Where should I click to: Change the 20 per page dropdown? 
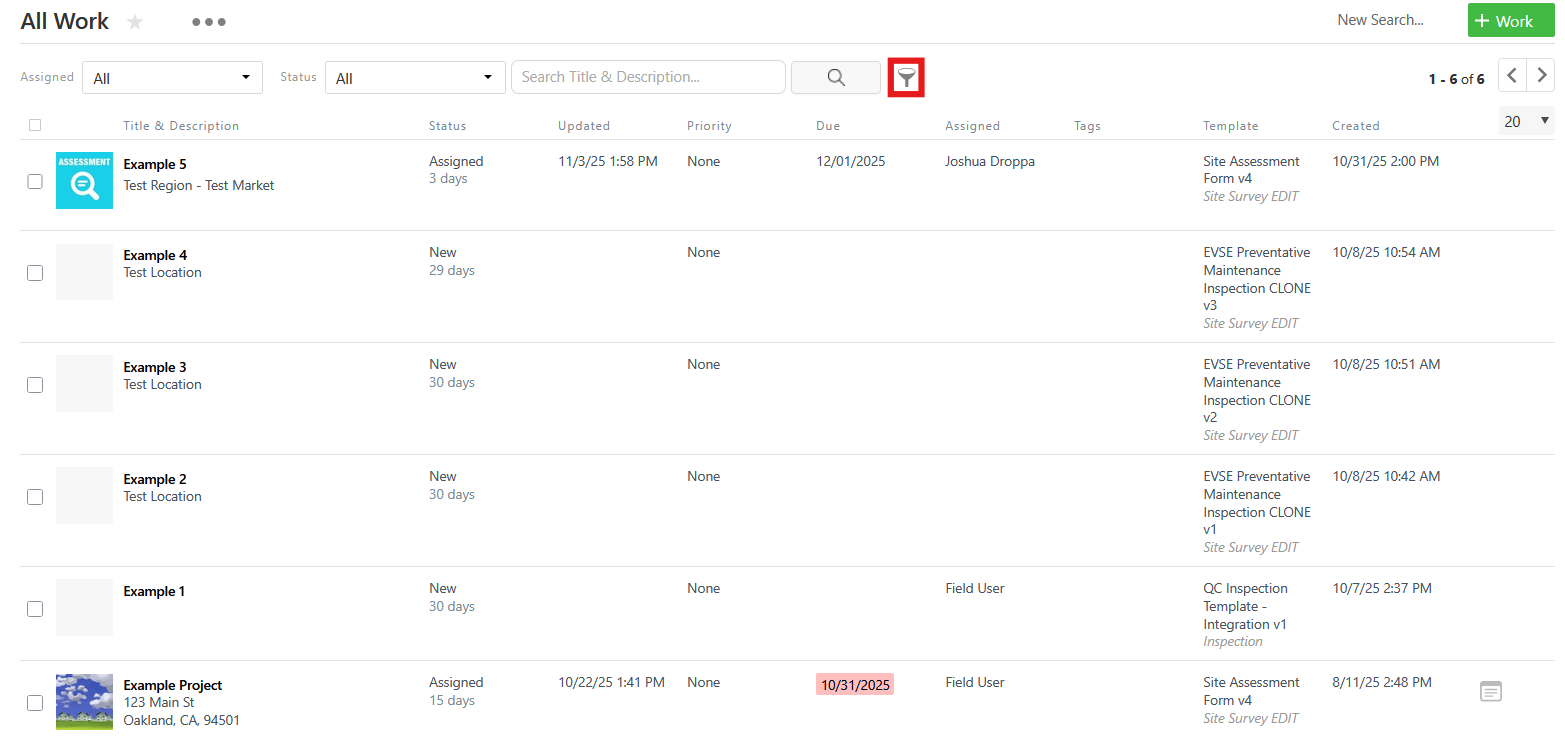[1526, 121]
